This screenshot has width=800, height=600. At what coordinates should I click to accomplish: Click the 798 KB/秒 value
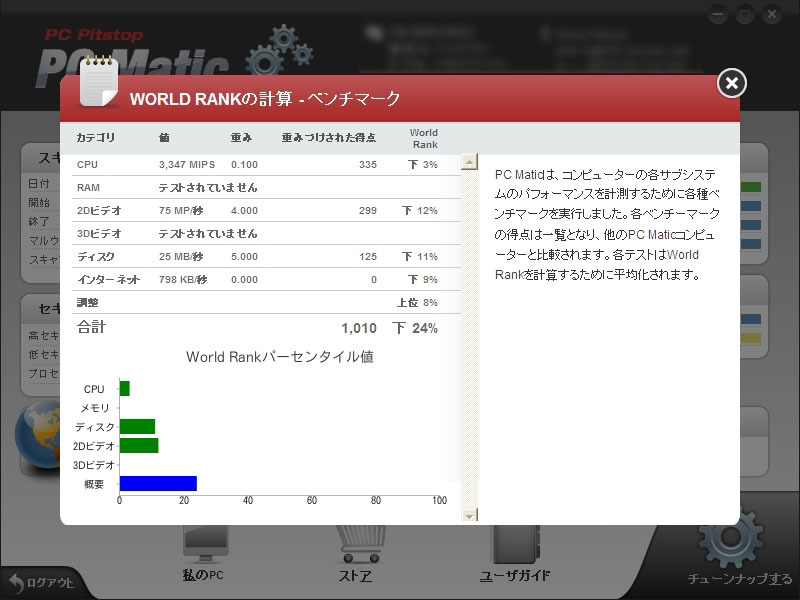tap(183, 280)
